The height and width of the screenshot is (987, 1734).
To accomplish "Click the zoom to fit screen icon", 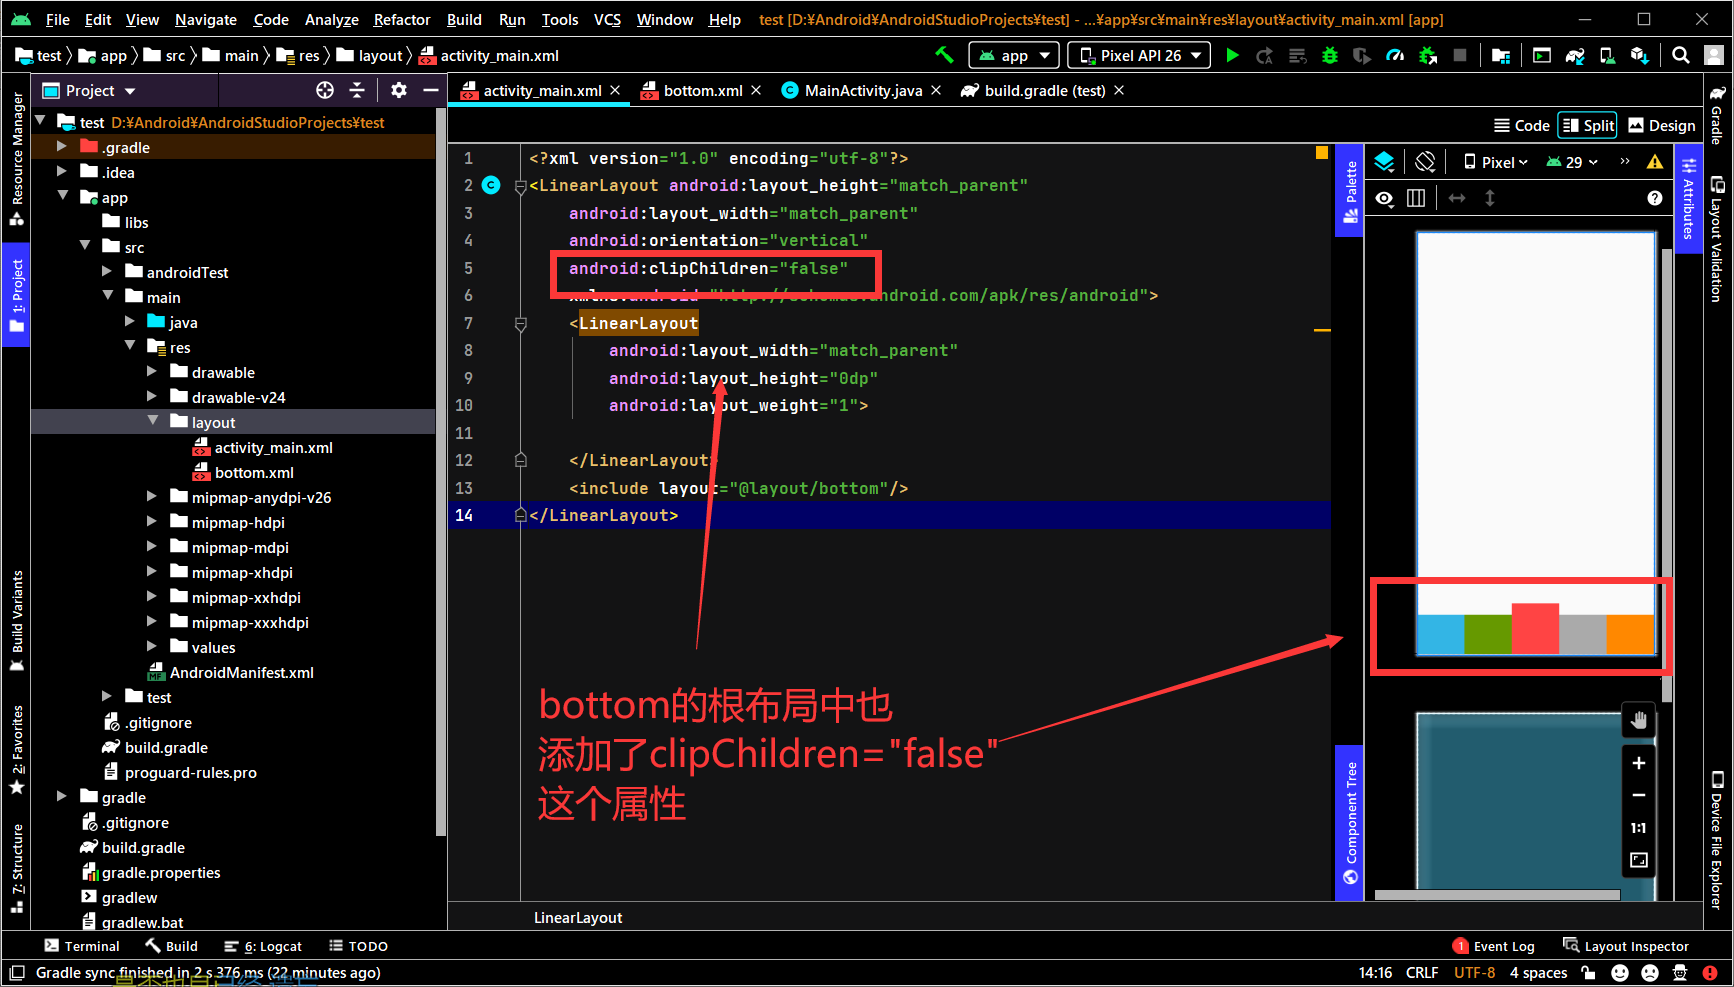I will (x=1638, y=860).
